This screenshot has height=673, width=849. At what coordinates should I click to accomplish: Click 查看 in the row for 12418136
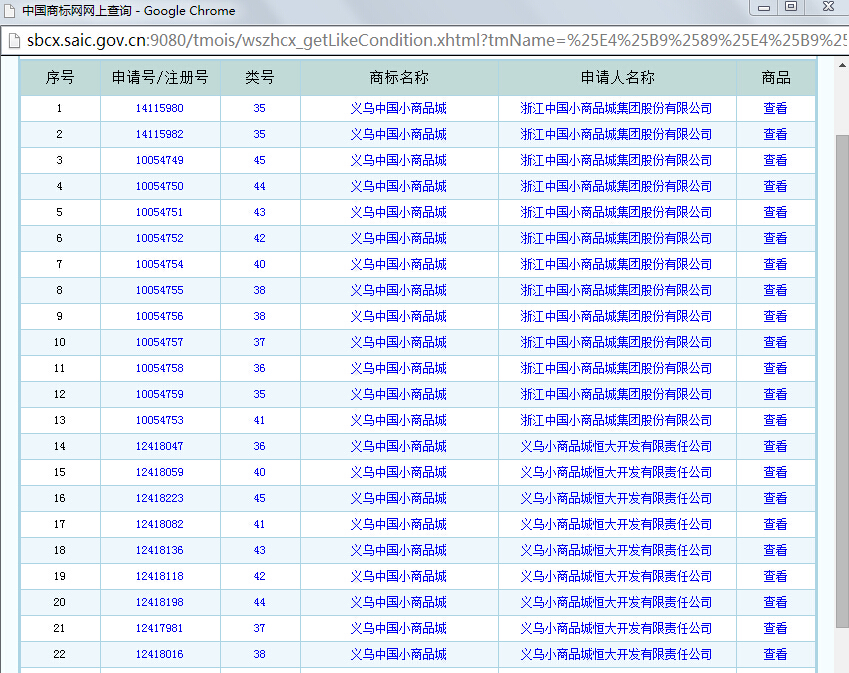775,550
